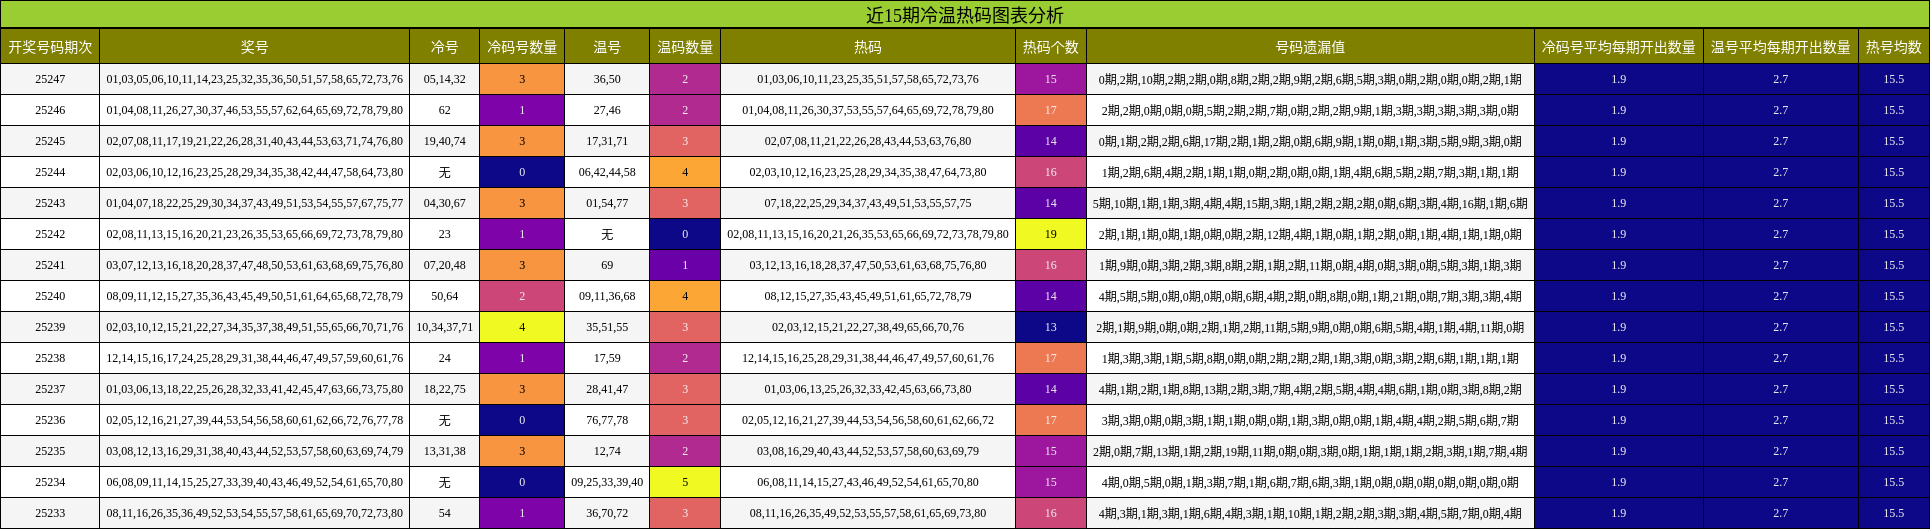Image resolution: width=1930 pixels, height=529 pixels.
Task: Click cold number cell 62
Action: click(445, 110)
